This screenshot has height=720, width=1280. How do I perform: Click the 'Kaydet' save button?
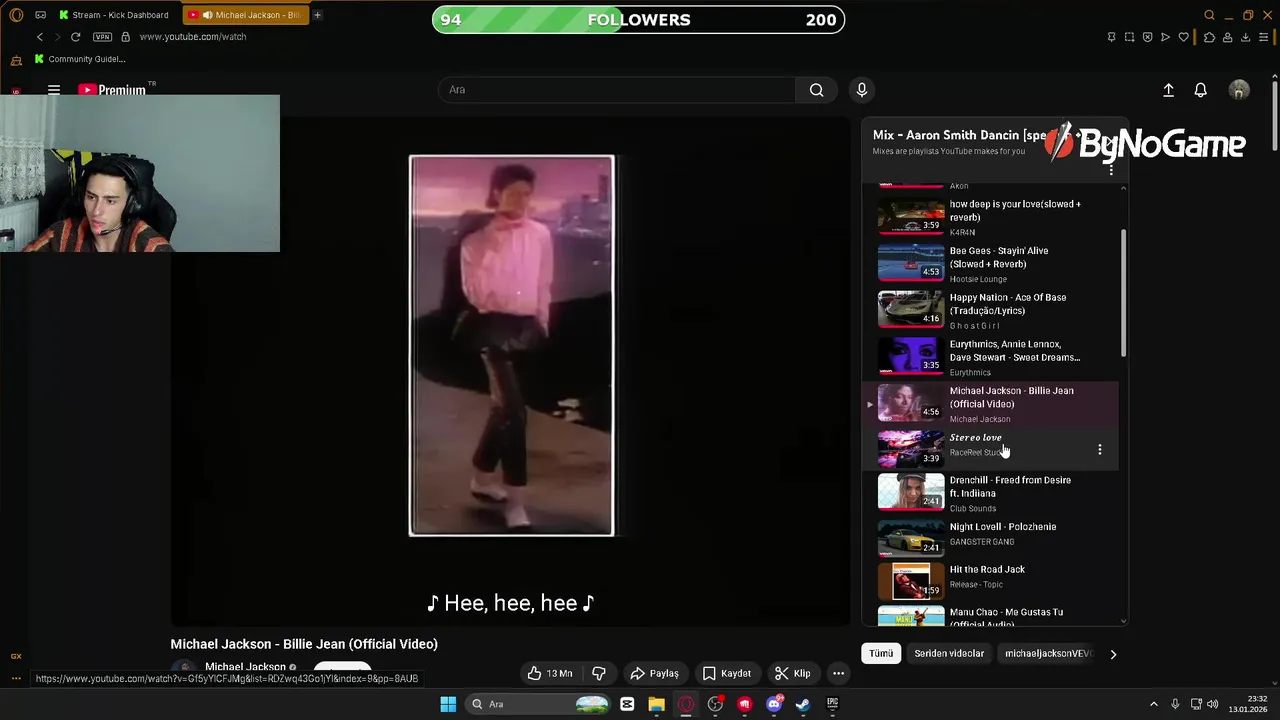pos(727,673)
